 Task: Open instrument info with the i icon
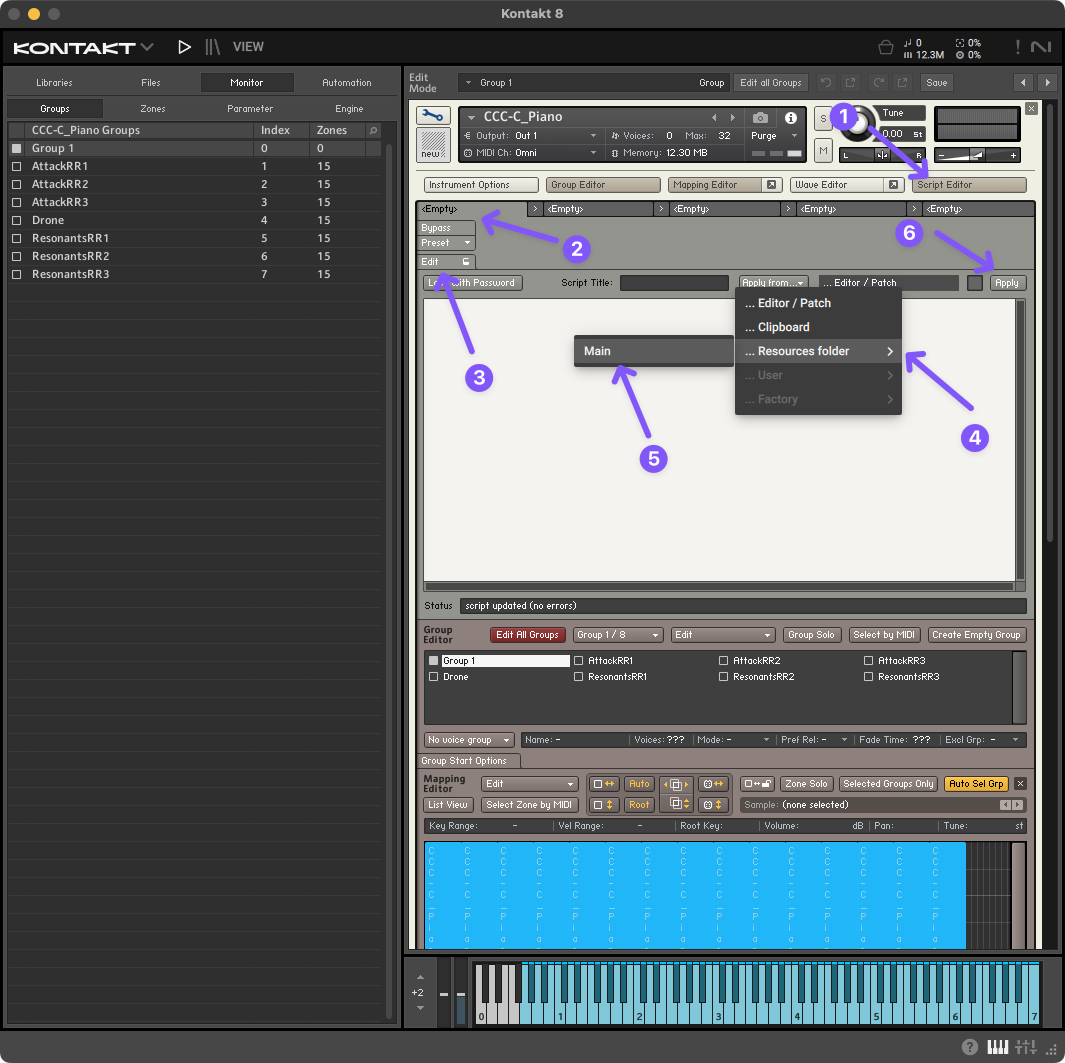790,118
